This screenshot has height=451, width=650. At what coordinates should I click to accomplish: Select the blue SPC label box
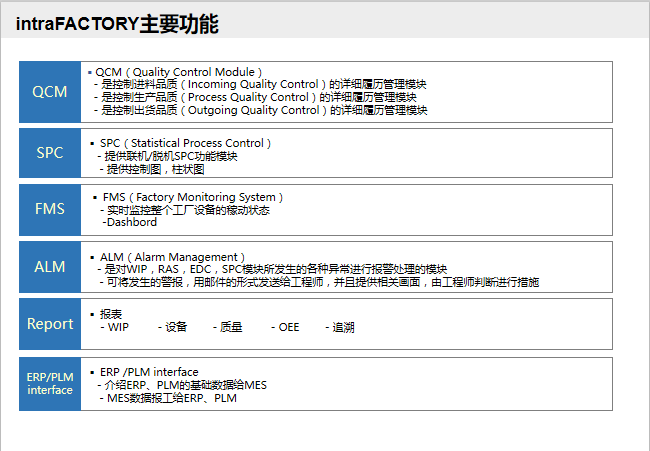[x=50, y=153]
